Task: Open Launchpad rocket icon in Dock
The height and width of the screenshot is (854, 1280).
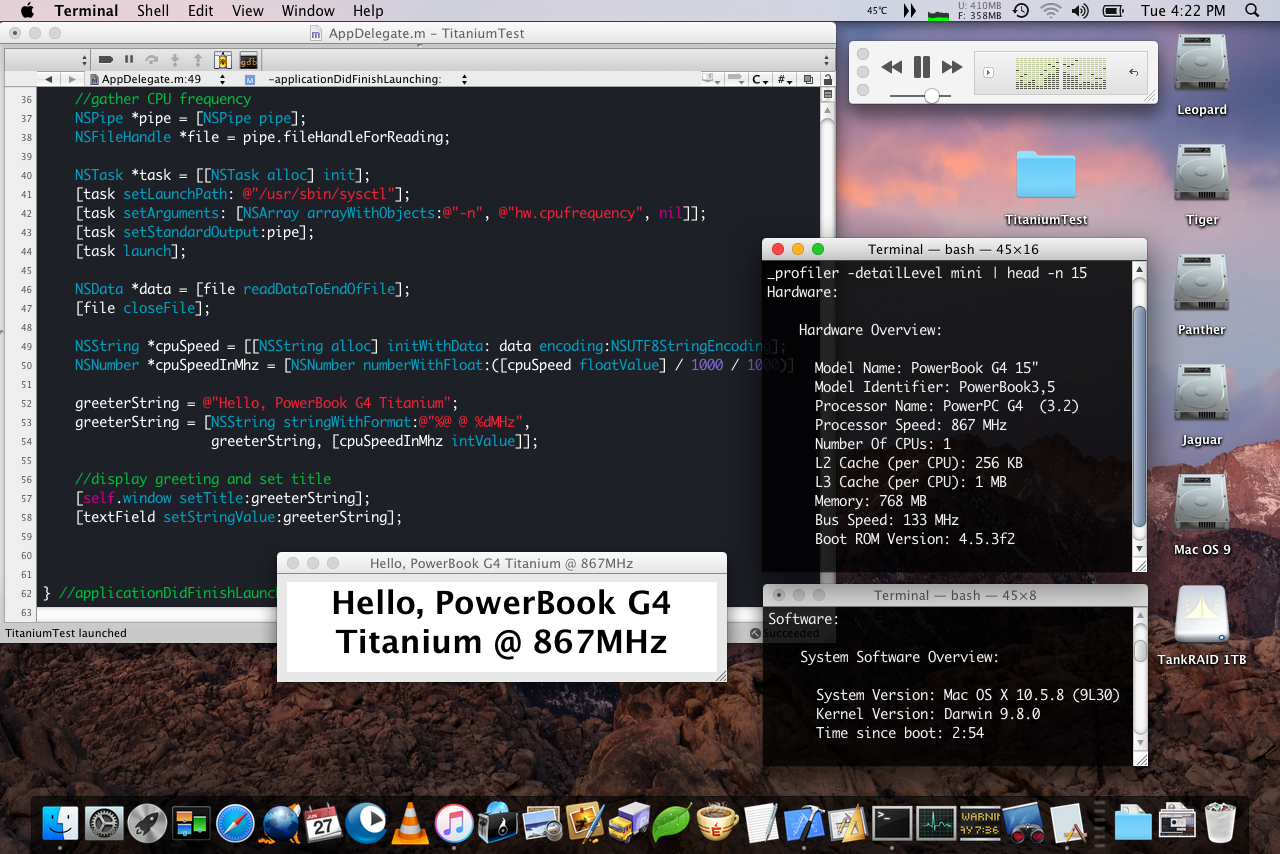Action: tap(147, 822)
